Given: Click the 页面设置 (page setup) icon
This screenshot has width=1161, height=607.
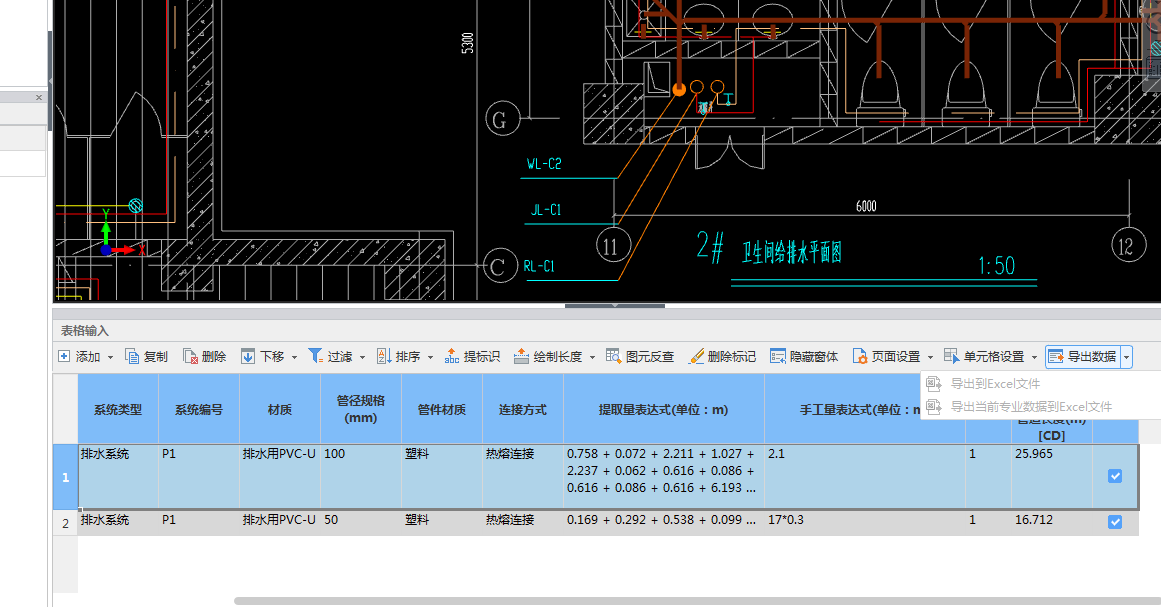Looking at the screenshot, I should pos(860,357).
